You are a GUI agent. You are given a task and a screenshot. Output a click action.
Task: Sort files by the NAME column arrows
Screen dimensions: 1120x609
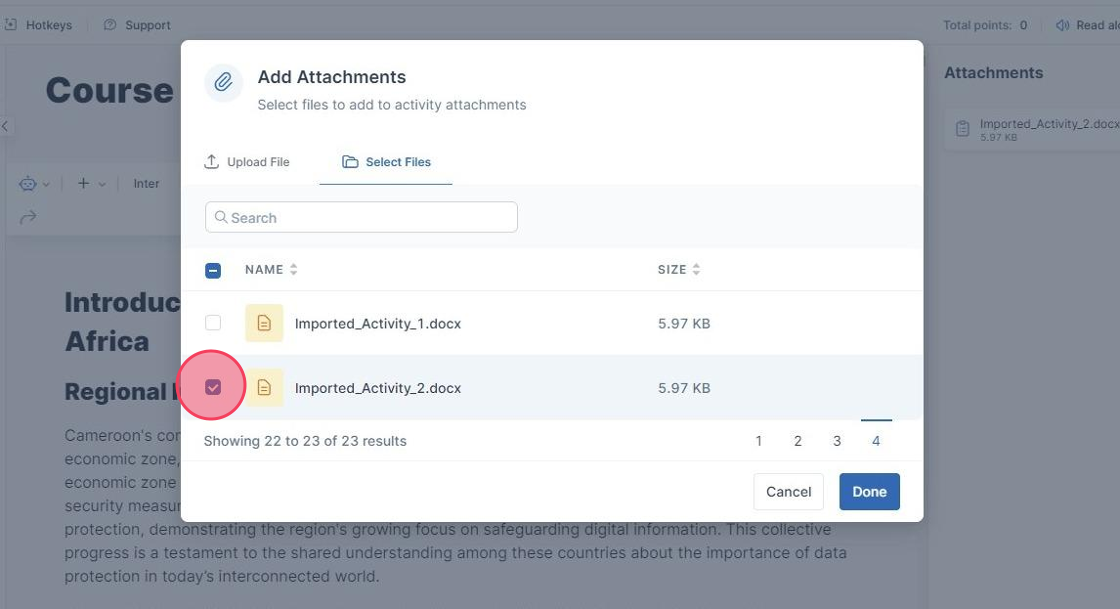[293, 270]
